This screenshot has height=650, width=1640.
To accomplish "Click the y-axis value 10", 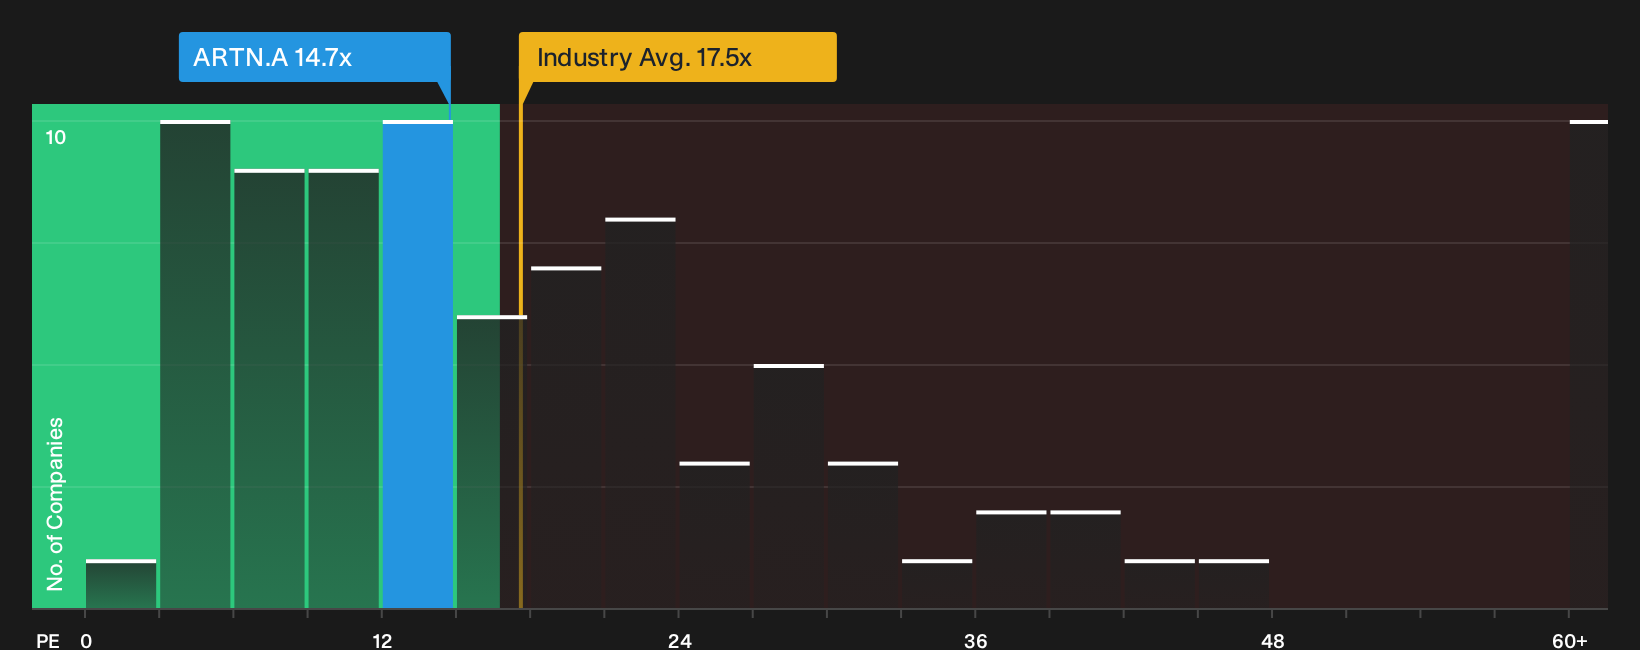I will [56, 138].
